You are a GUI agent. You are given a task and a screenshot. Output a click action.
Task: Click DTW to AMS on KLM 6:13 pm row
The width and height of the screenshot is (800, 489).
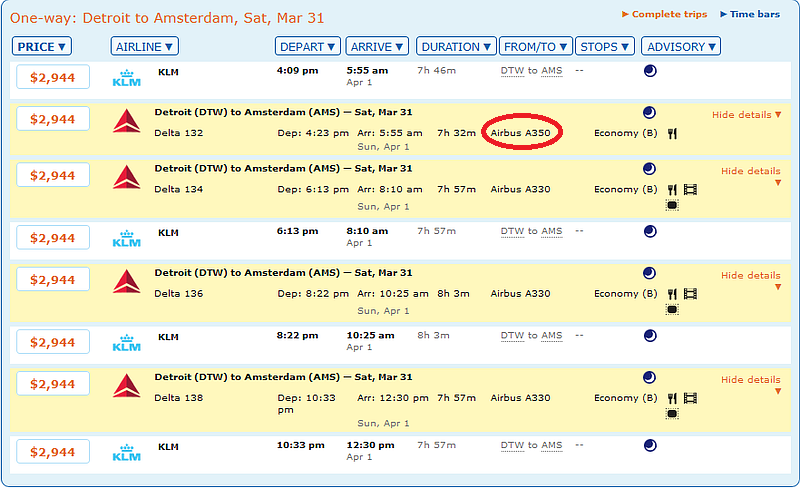click(531, 231)
